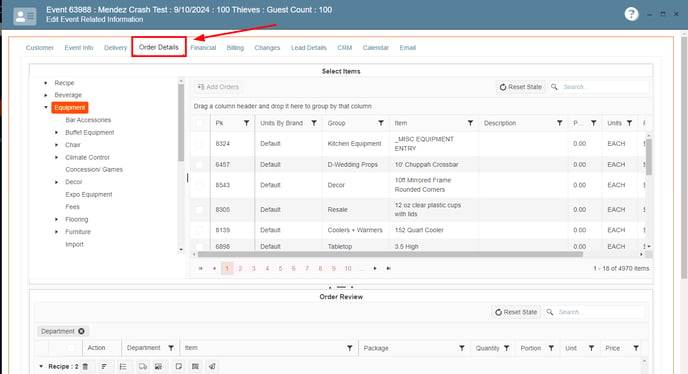
Task: Click the trash icon in Recipe group
Action: click(86, 367)
